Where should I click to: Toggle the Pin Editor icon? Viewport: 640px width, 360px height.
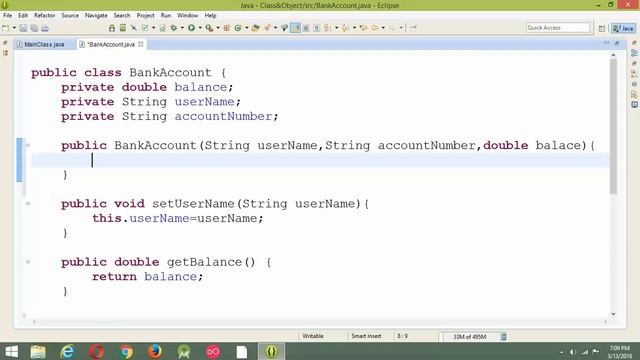413,28
